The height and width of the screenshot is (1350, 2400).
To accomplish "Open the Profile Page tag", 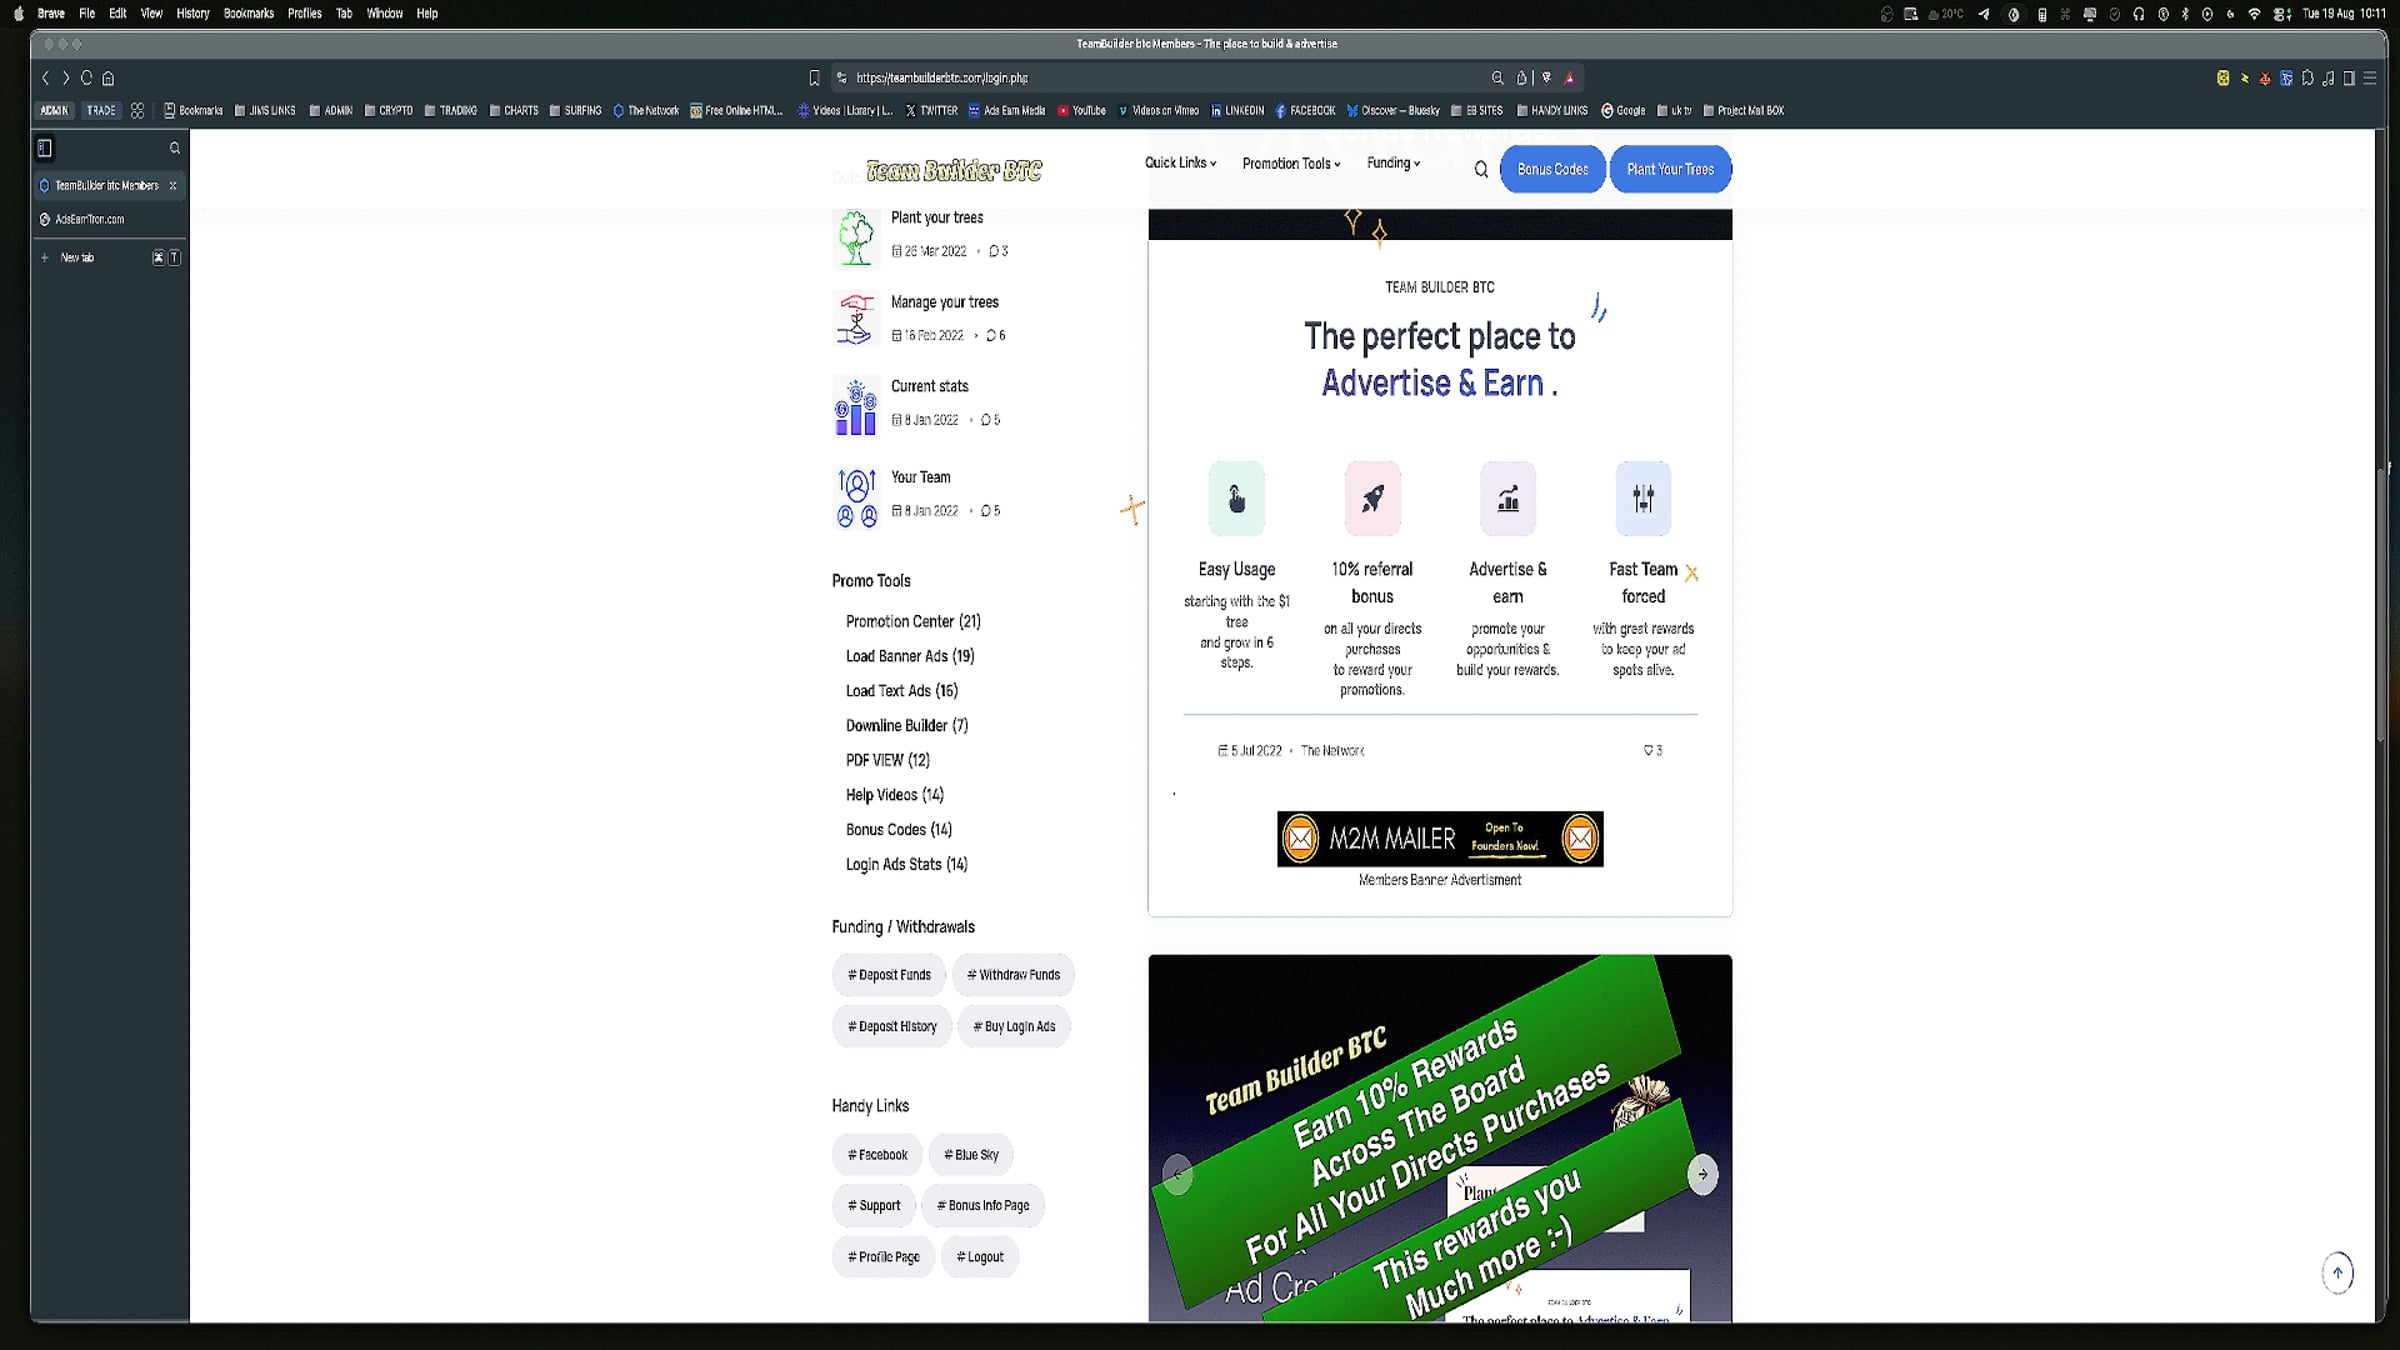I will pos(883,1257).
